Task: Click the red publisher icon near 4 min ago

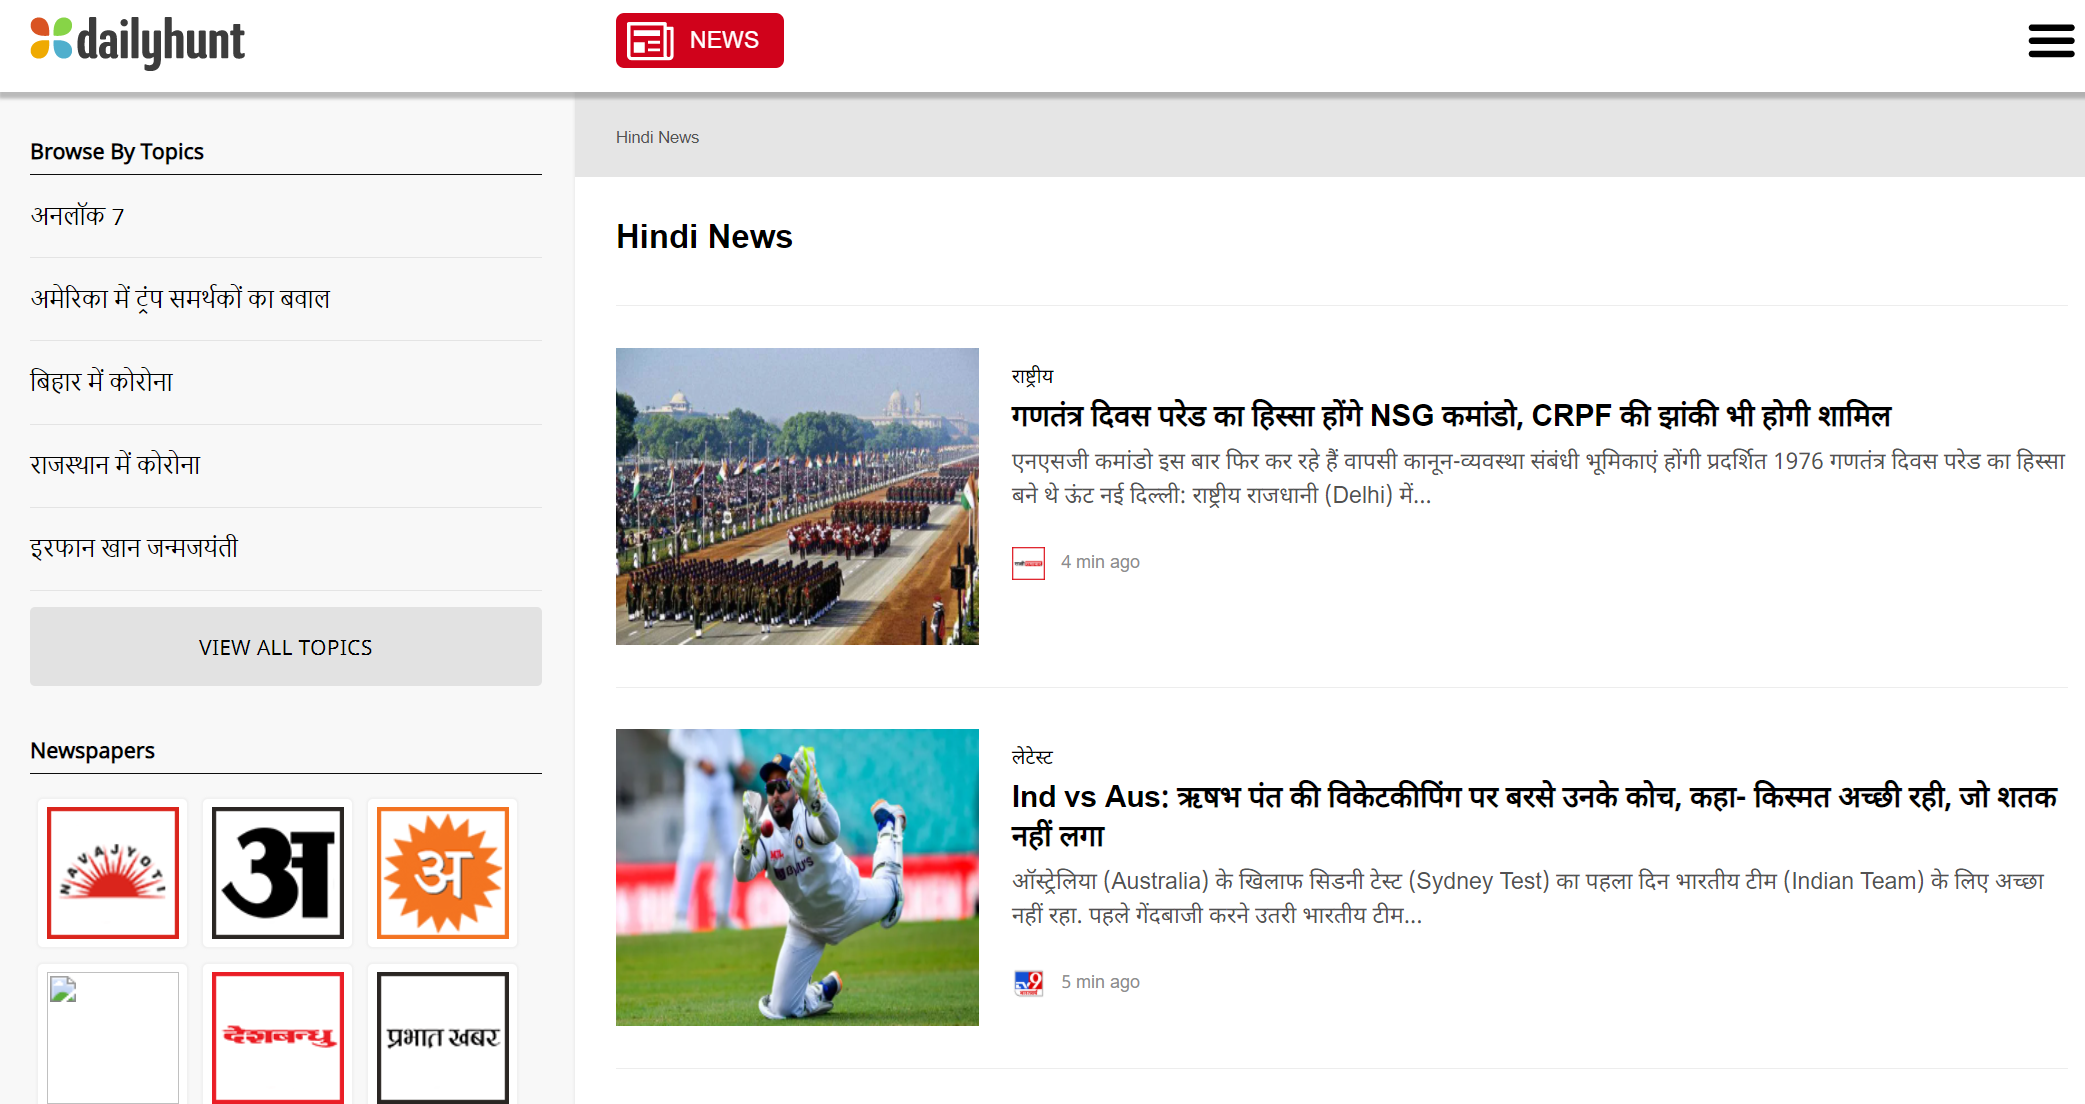Action: tap(1028, 563)
